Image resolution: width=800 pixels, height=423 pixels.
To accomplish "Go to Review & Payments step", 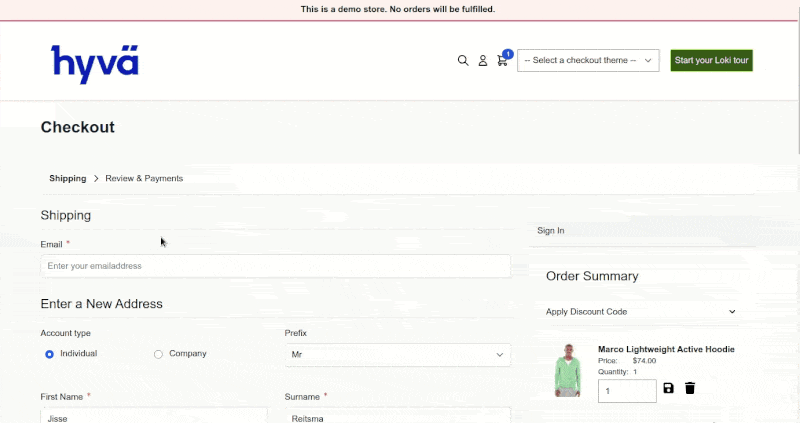I will 144,178.
